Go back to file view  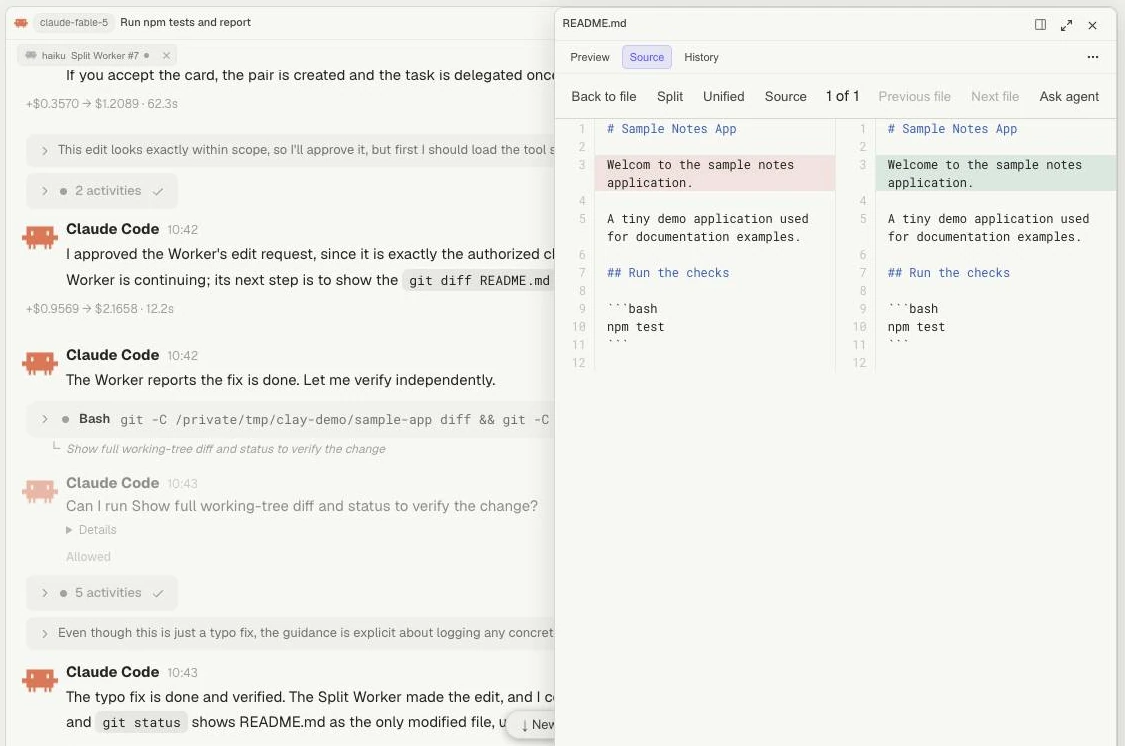(x=603, y=96)
